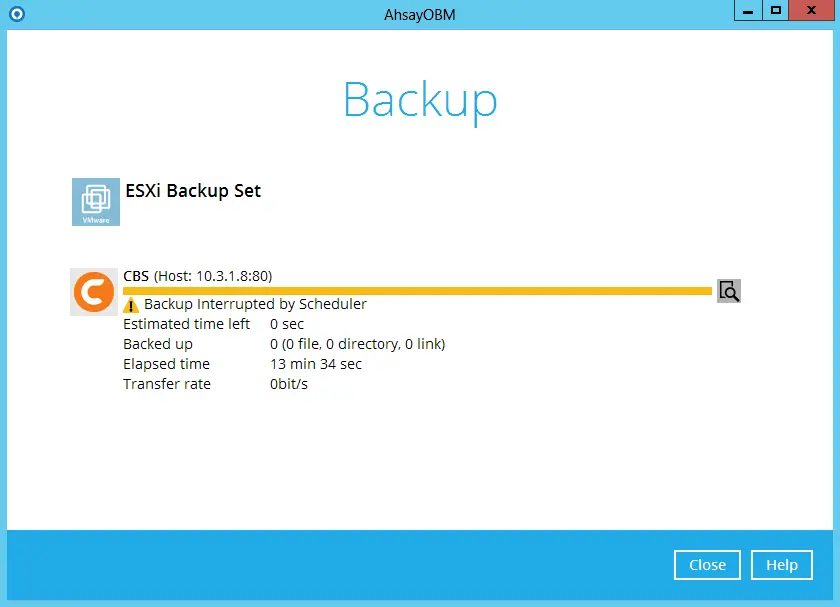Image resolution: width=840 pixels, height=607 pixels.
Task: Click the Backup page heading
Action: (419, 99)
